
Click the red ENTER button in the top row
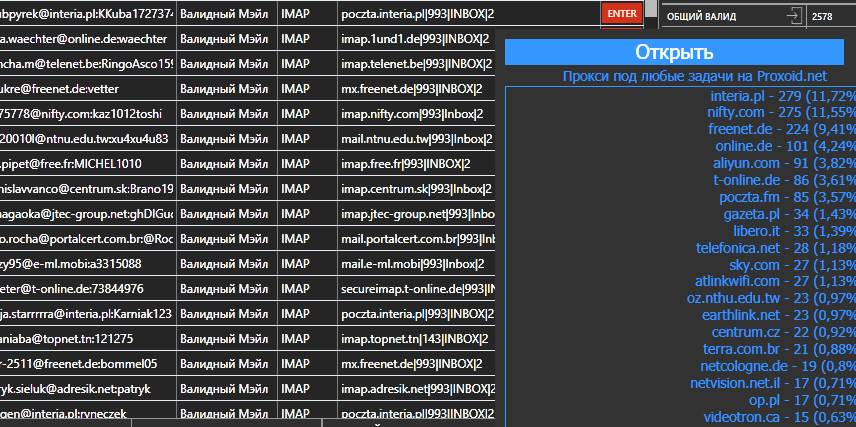621,14
